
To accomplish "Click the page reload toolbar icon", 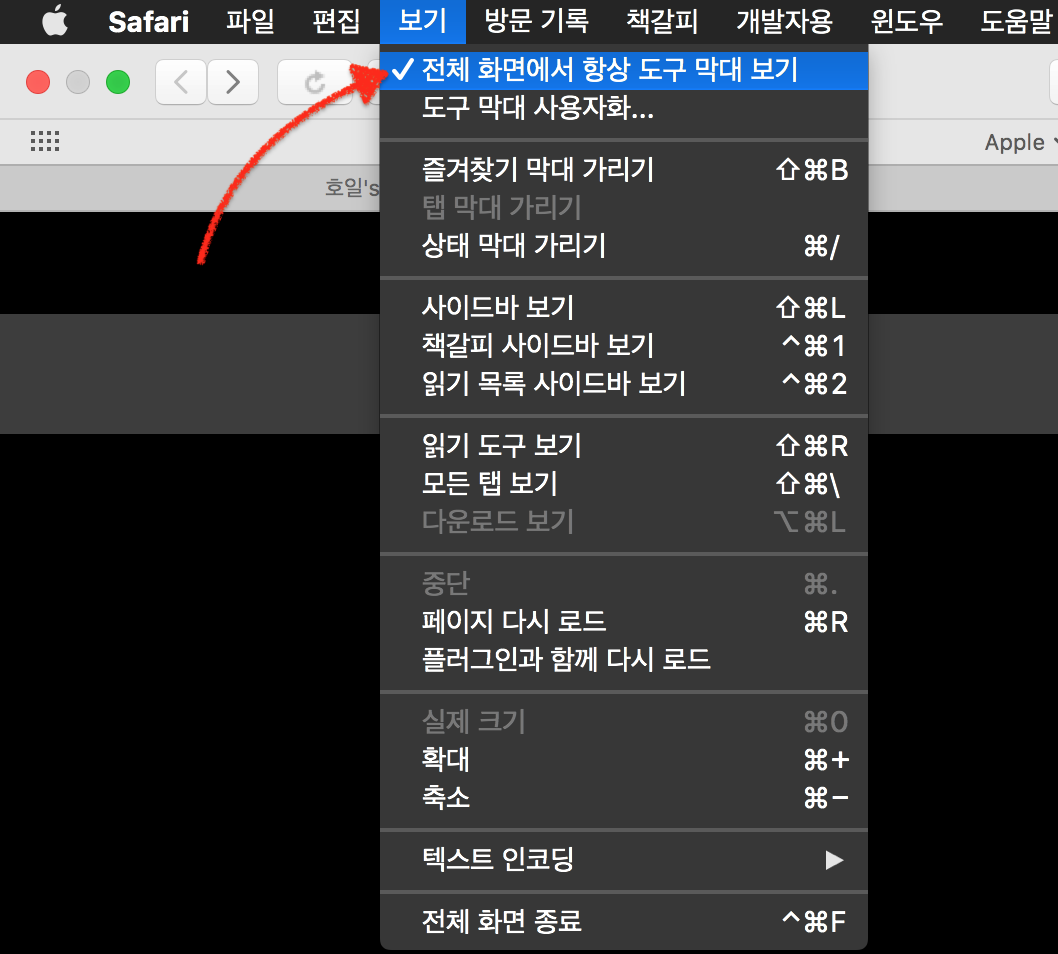I will 314,82.
